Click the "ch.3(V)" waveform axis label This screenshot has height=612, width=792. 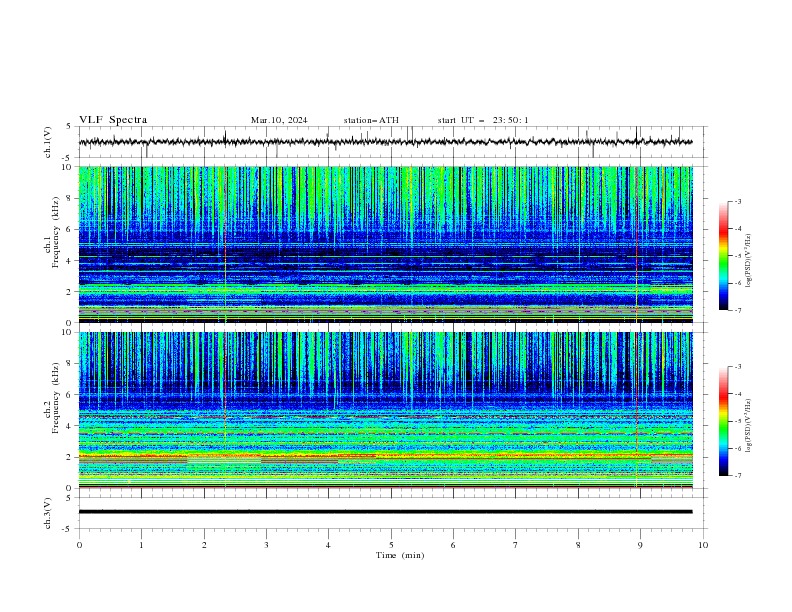tap(48, 513)
